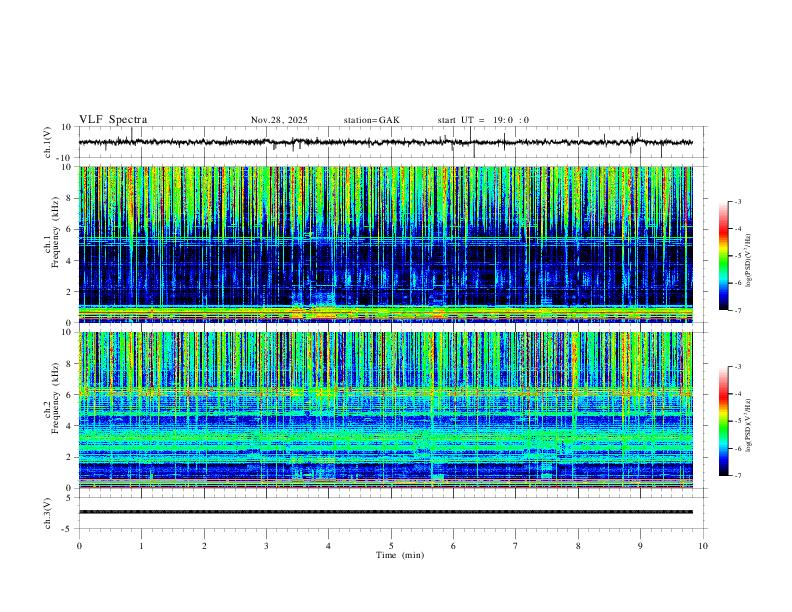Viewport: 792px width, 612px height.
Task: Click tick label "2" on Time axis
Action: tap(204, 546)
